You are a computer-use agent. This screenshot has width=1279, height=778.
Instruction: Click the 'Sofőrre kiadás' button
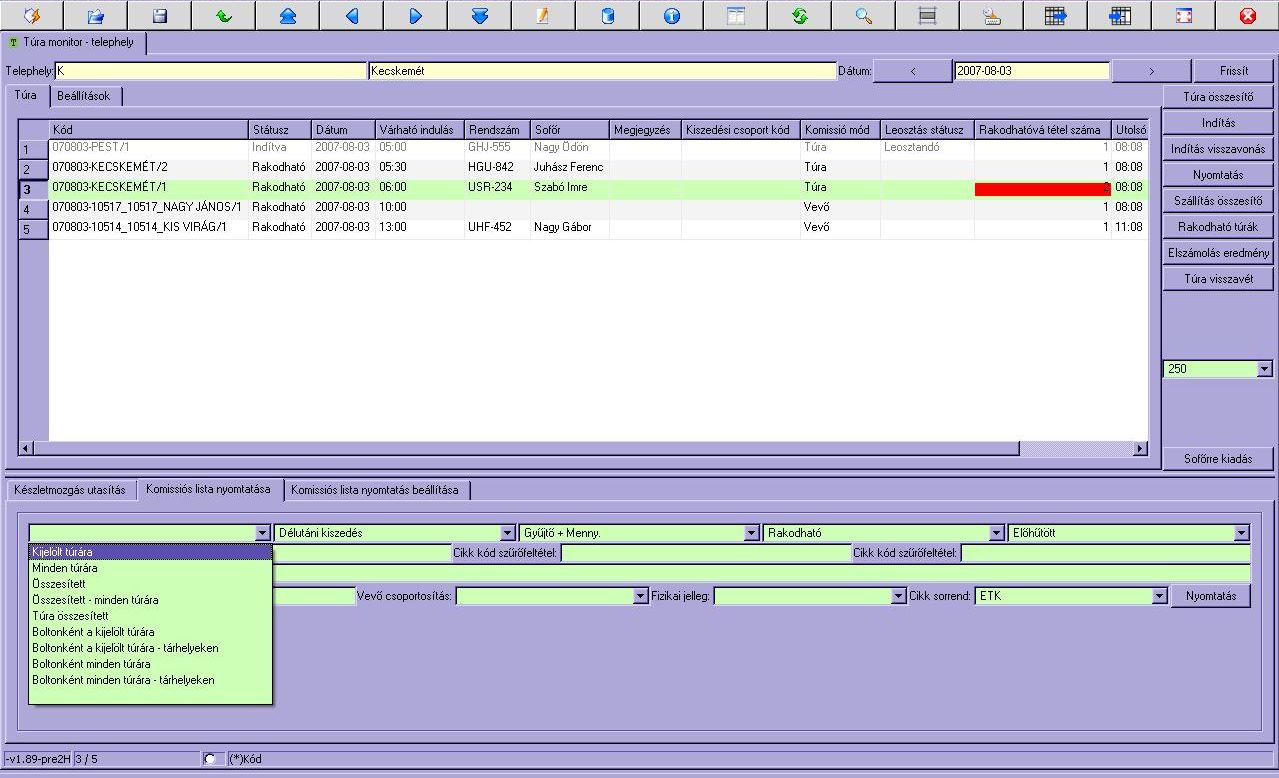pos(1217,459)
